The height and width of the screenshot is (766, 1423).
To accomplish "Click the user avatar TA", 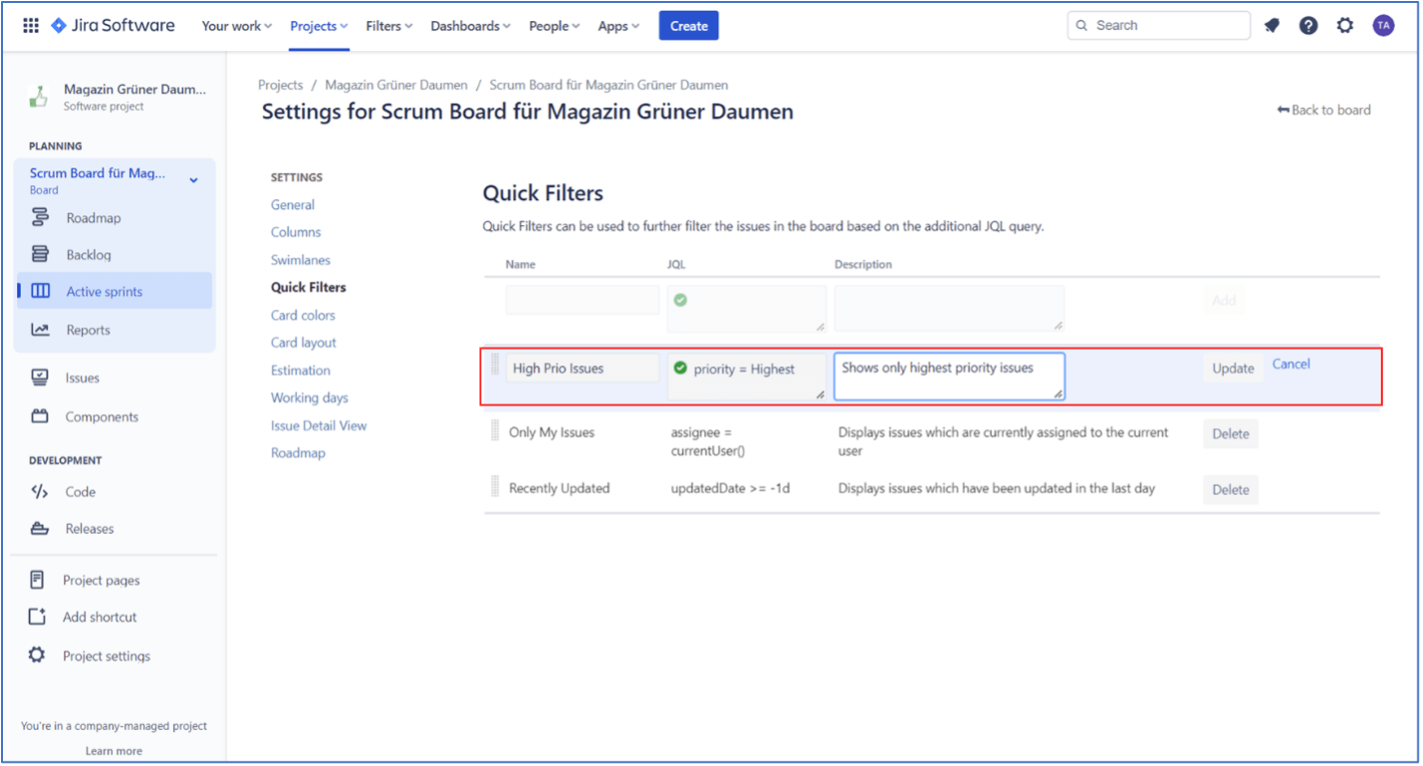I will [x=1383, y=26].
